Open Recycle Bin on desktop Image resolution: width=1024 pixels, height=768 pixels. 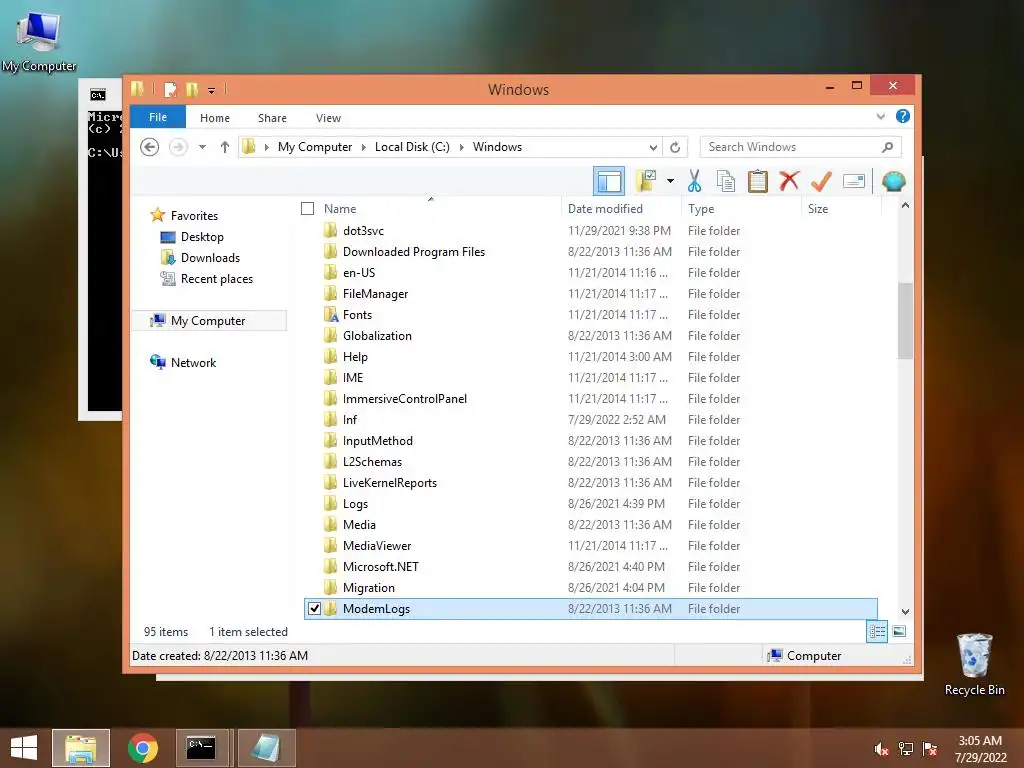[974, 664]
